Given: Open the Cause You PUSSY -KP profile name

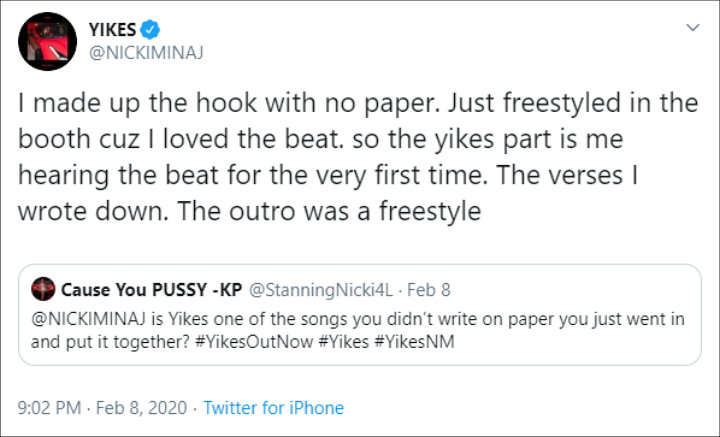Looking at the screenshot, I should (x=152, y=290).
